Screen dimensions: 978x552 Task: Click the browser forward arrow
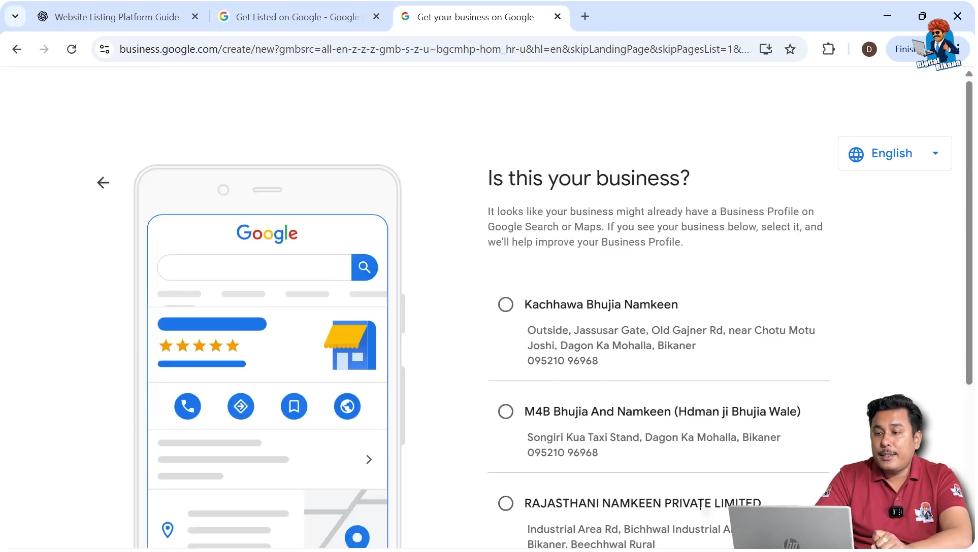coord(44,49)
